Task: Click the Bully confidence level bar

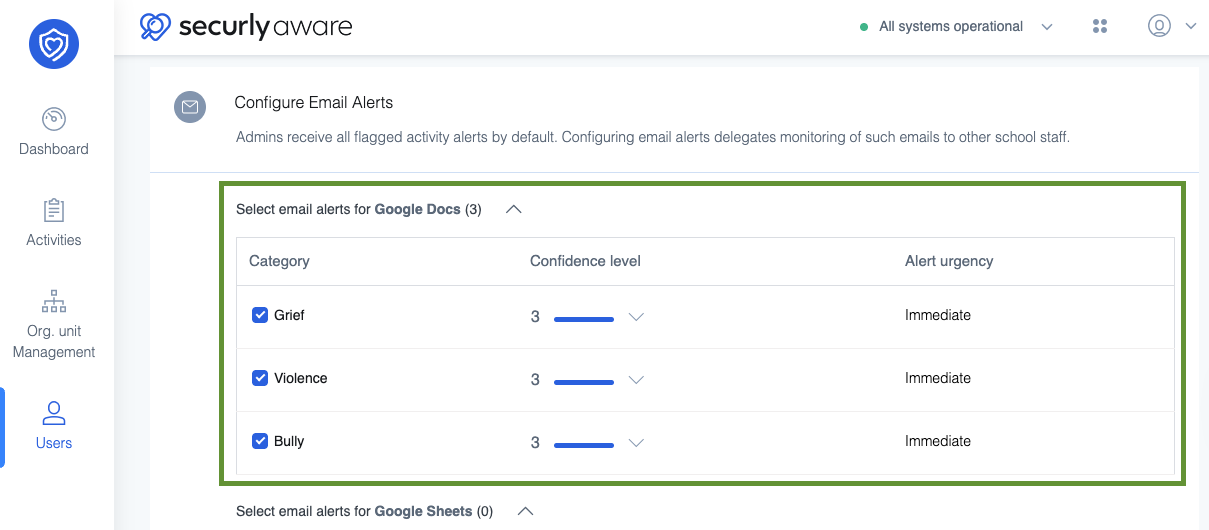Action: tap(584, 445)
